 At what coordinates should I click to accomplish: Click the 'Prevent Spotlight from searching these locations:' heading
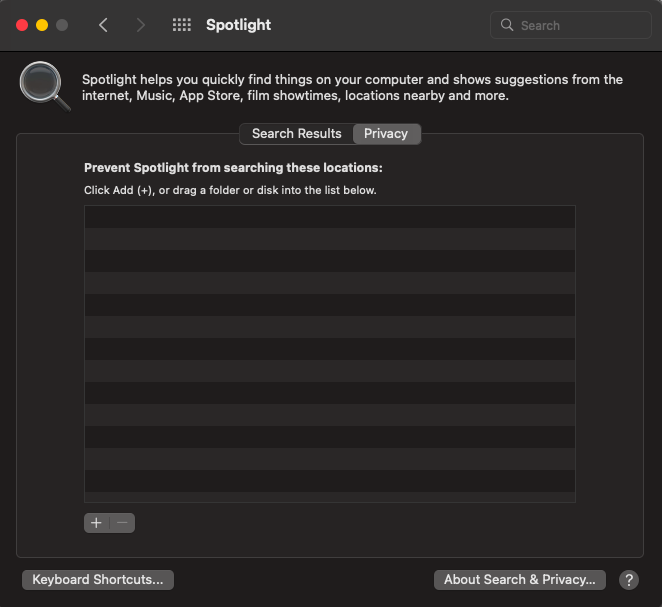click(233, 168)
